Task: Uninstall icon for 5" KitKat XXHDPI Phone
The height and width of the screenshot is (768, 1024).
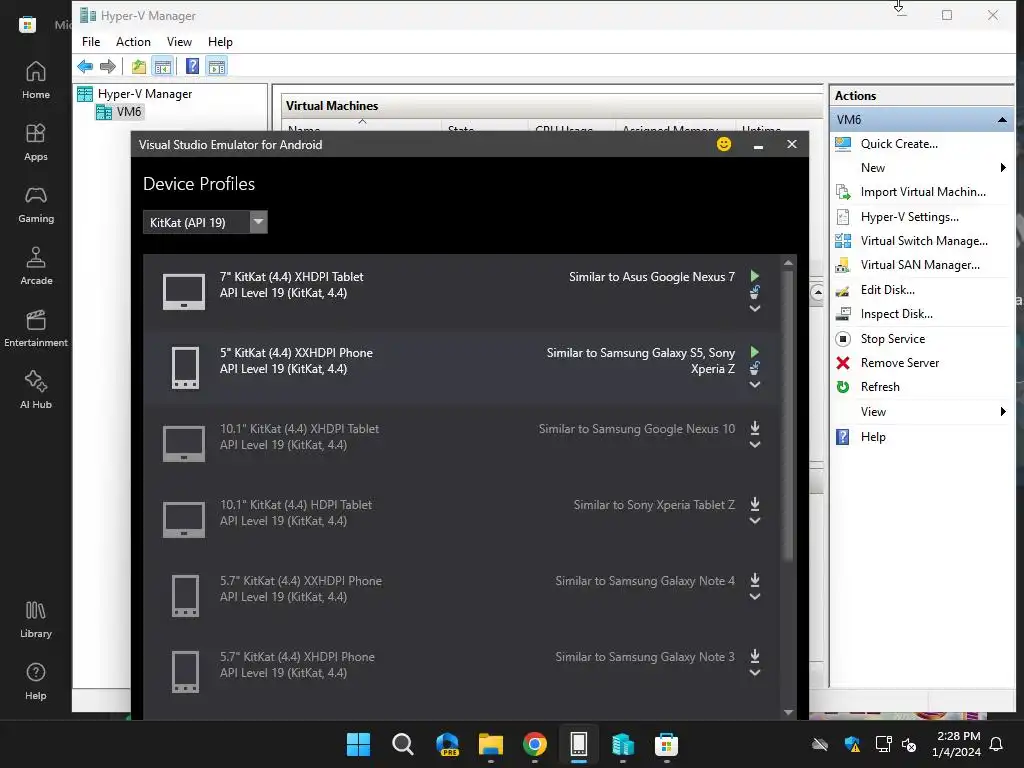Action: (x=754, y=368)
